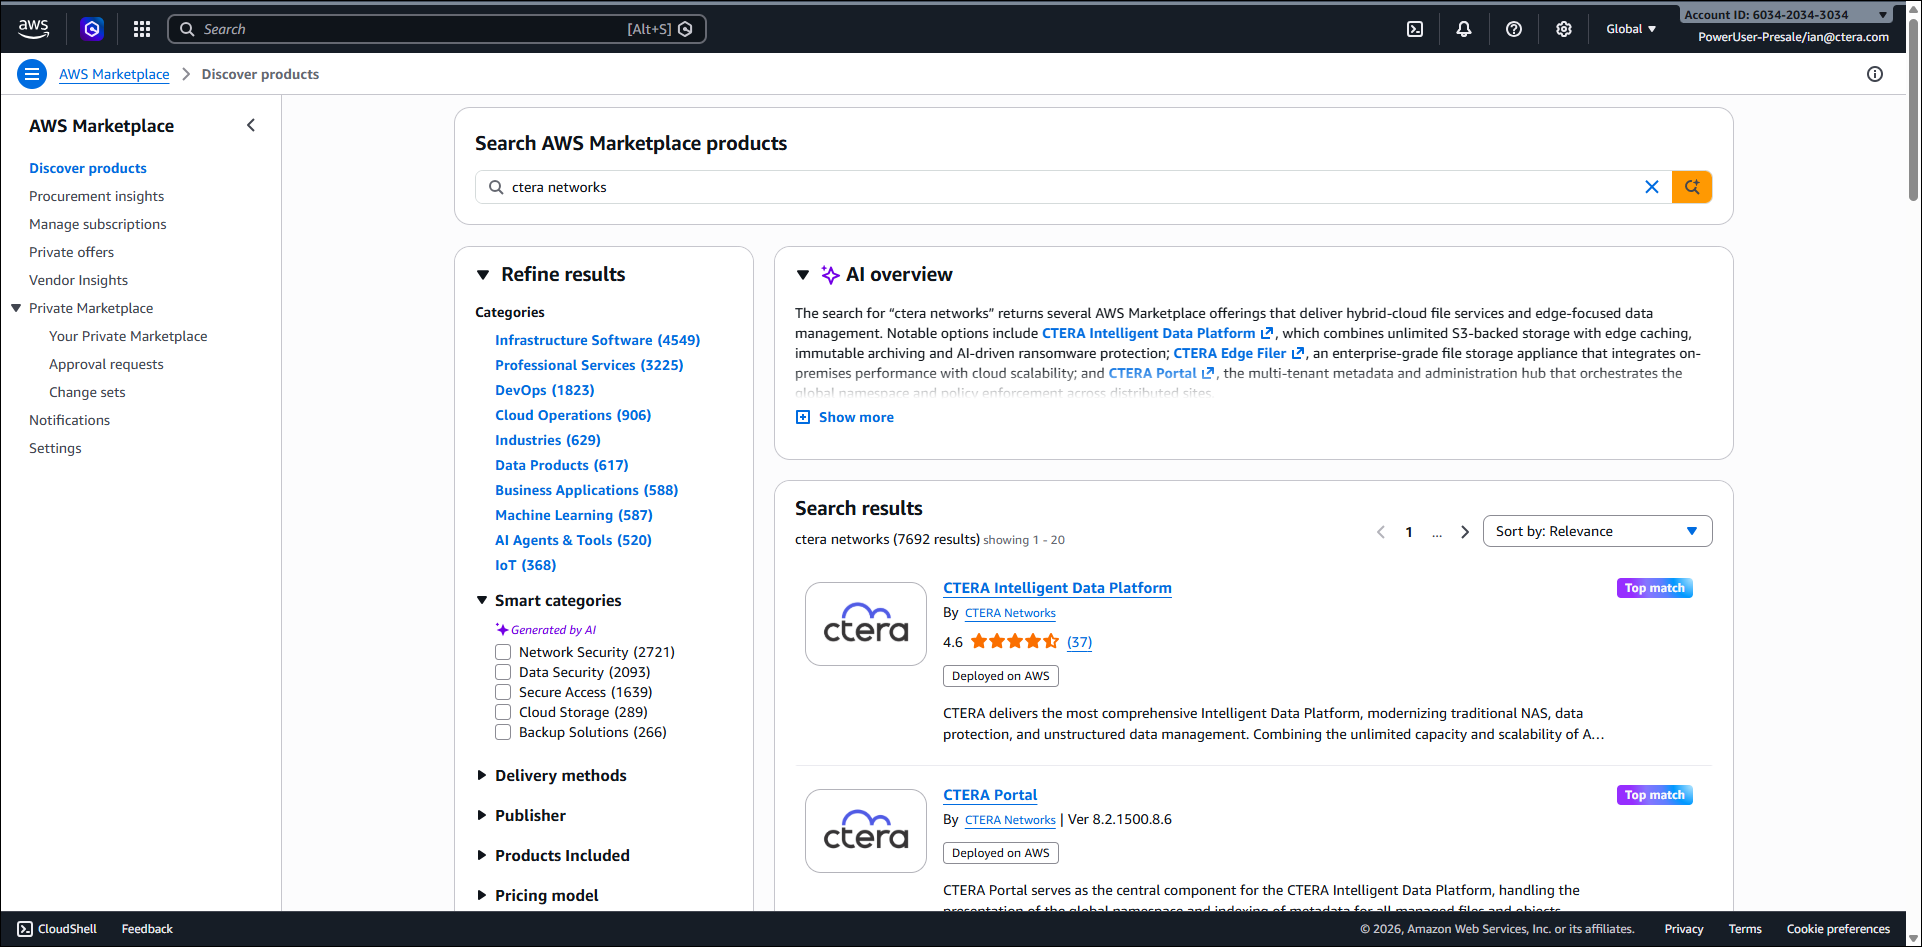This screenshot has height=947, width=1922.
Task: Open CTERA Edge Filer link in AI overview
Action: 1238,353
